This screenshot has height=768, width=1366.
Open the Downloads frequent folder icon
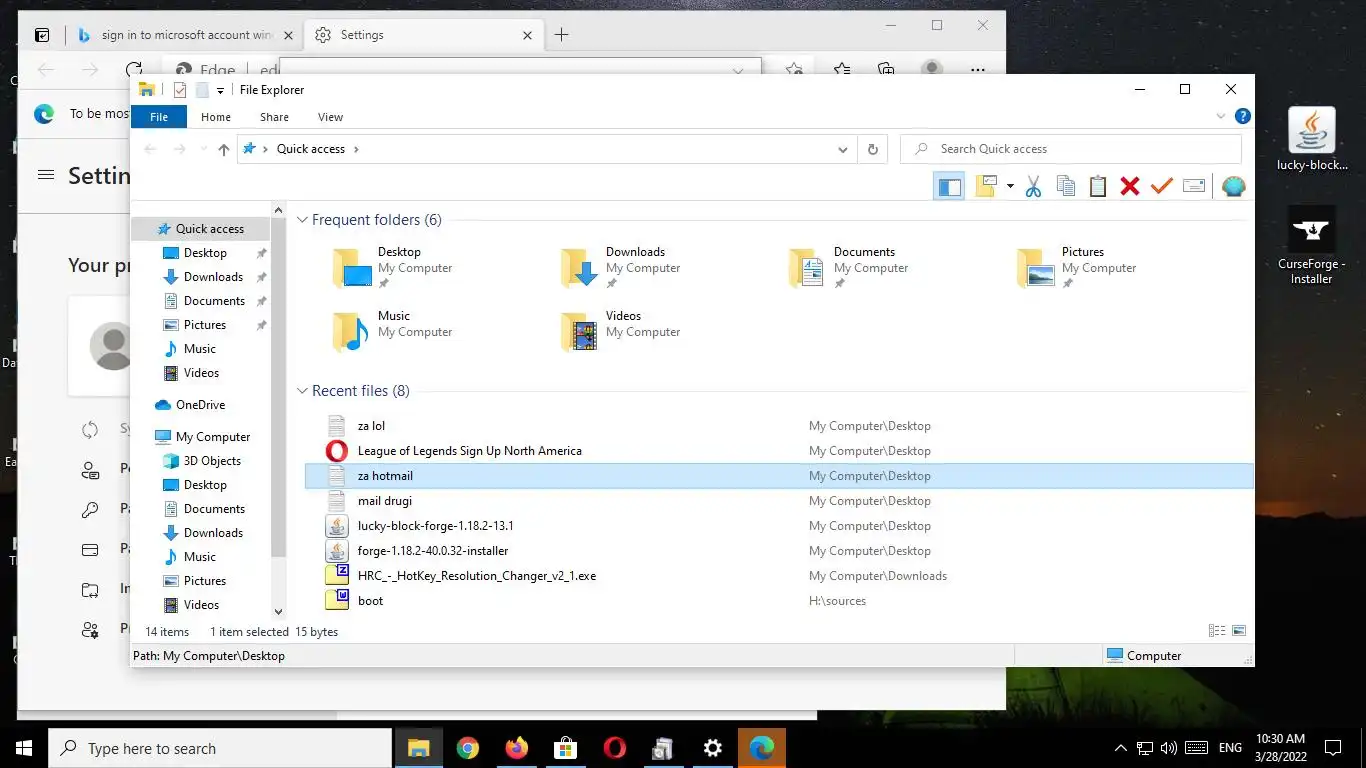[x=579, y=267]
